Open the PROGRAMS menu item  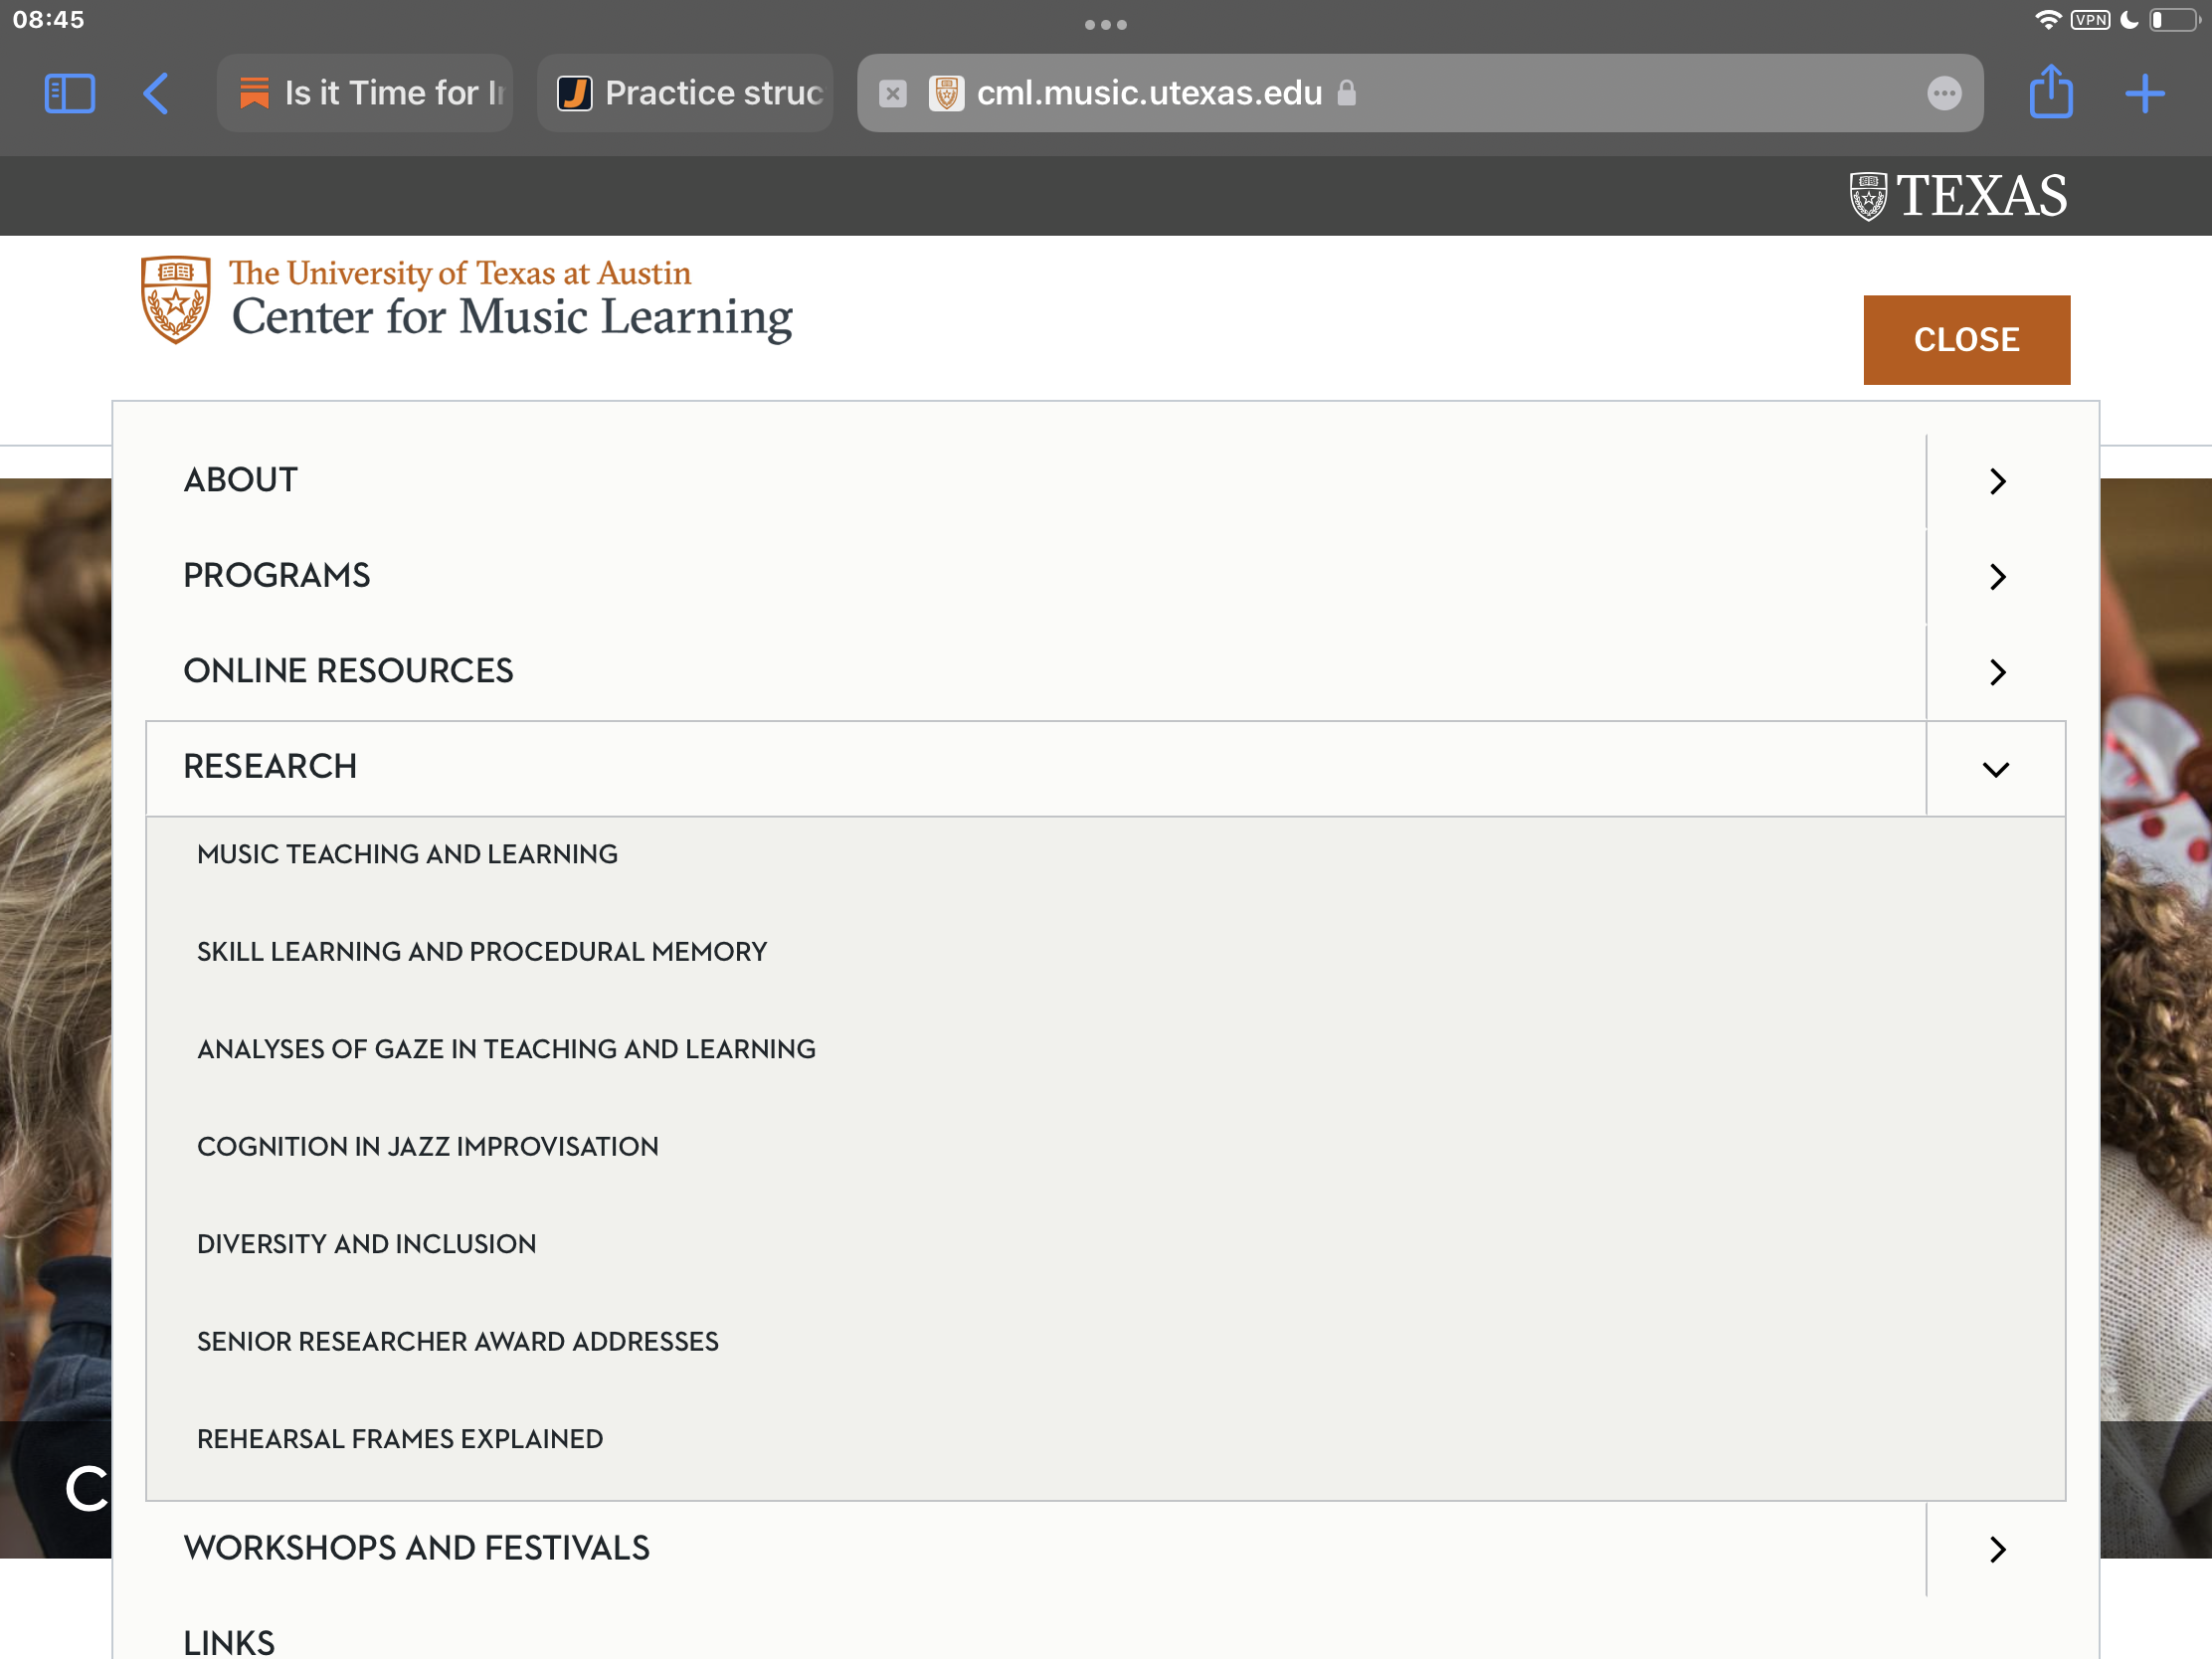pyautogui.click(x=277, y=576)
